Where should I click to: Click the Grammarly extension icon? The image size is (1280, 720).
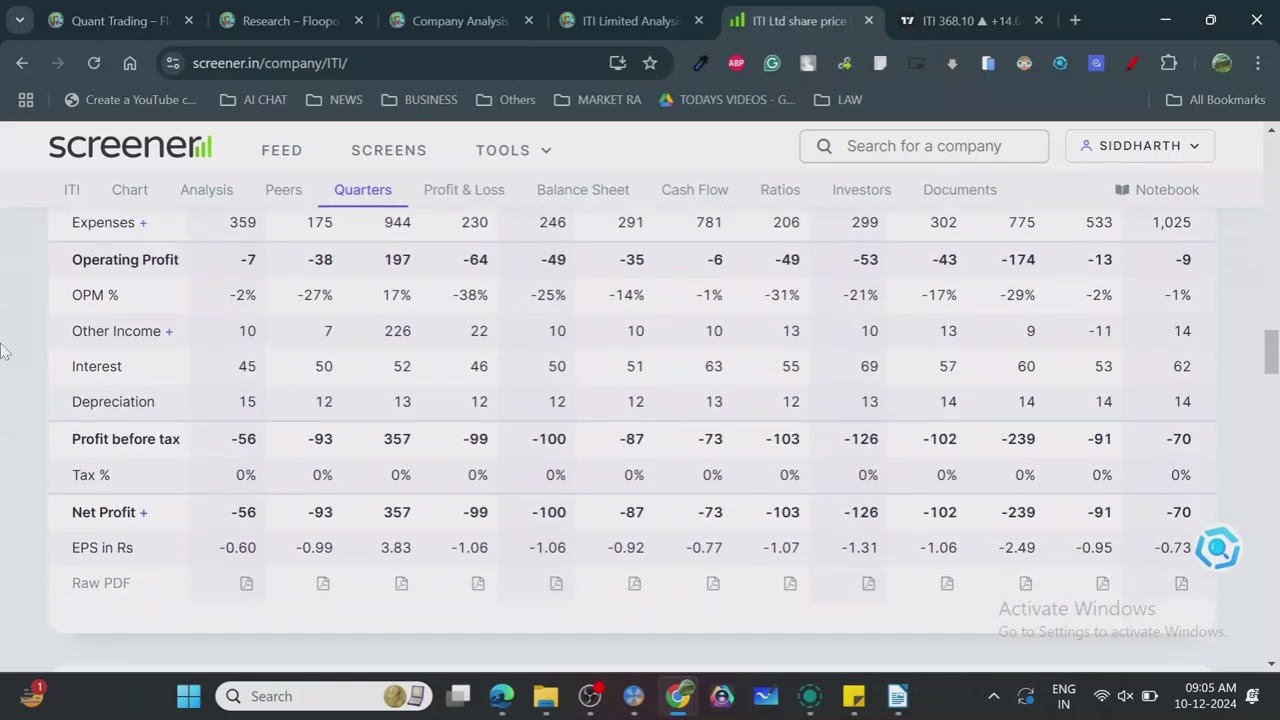pyautogui.click(x=772, y=63)
